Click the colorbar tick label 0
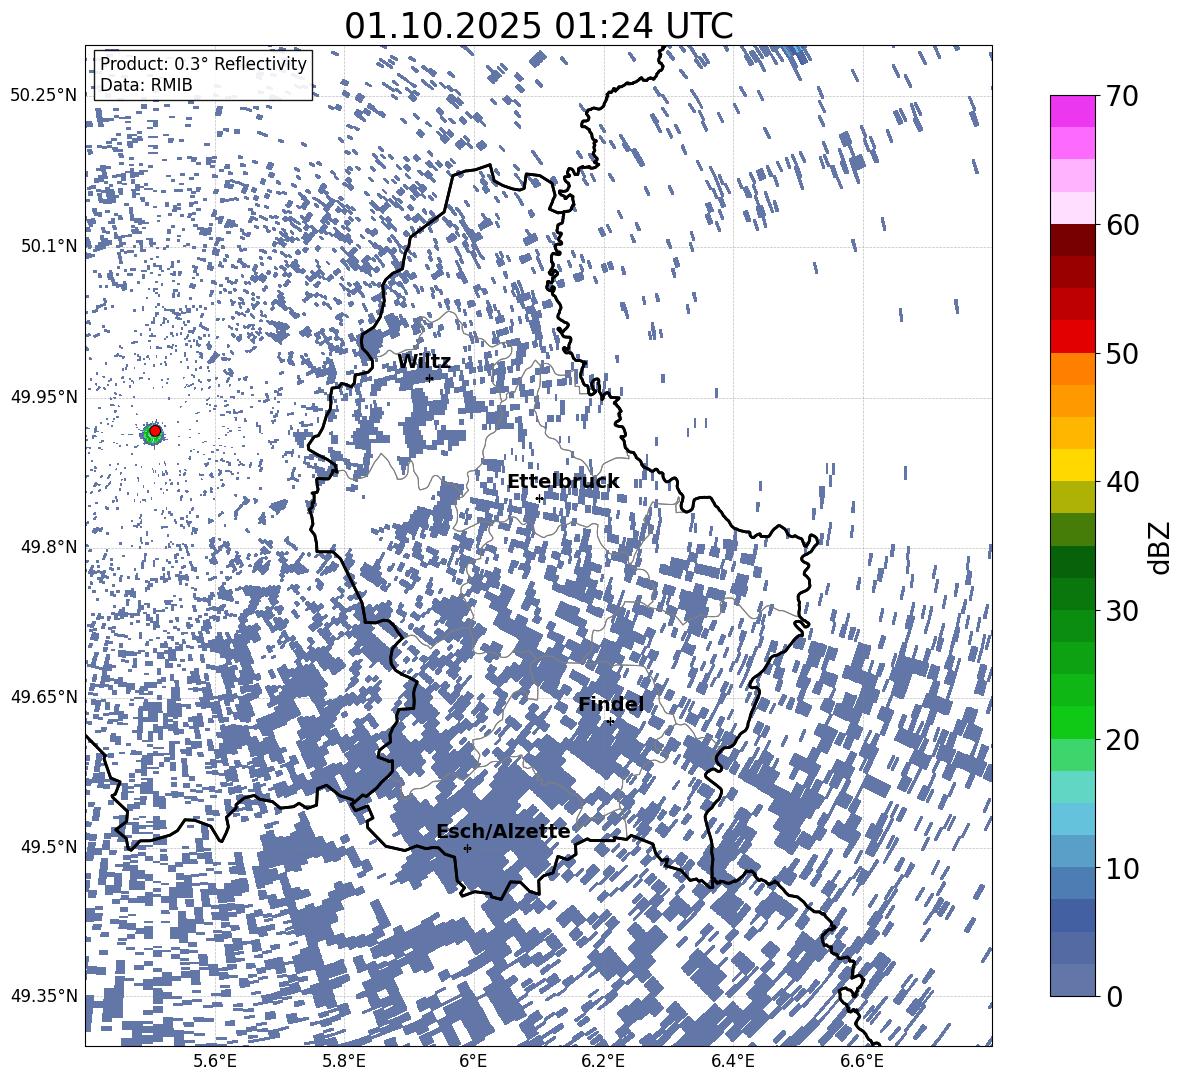1184x1081 pixels. 1114,996
